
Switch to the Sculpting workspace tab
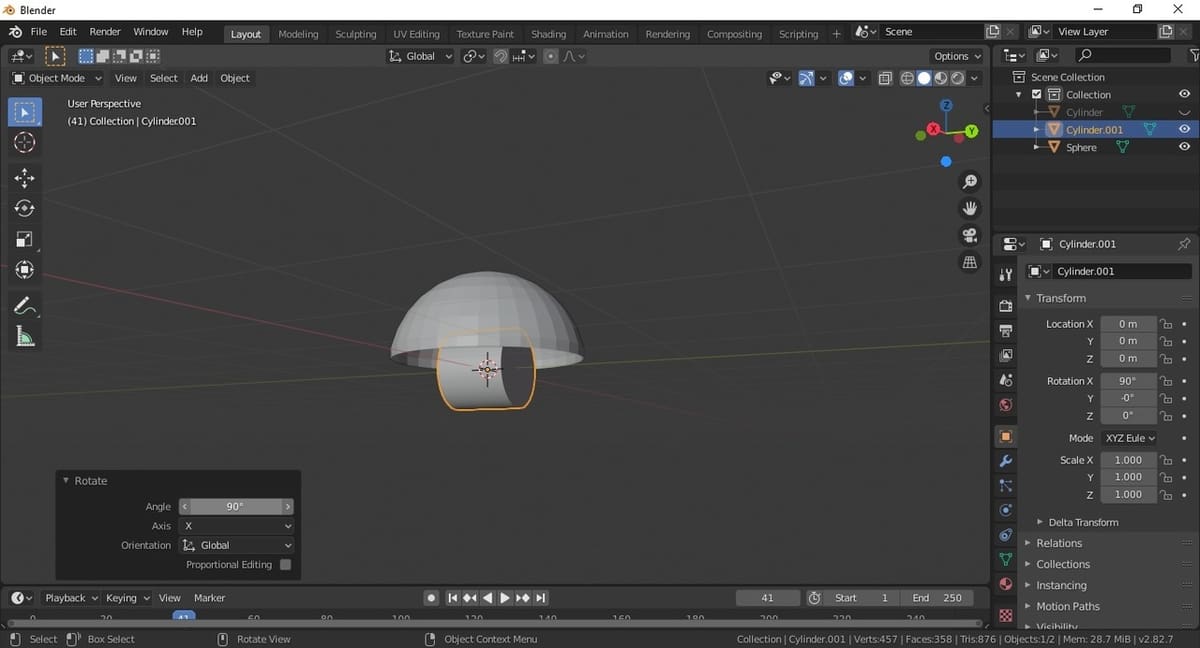tap(355, 34)
